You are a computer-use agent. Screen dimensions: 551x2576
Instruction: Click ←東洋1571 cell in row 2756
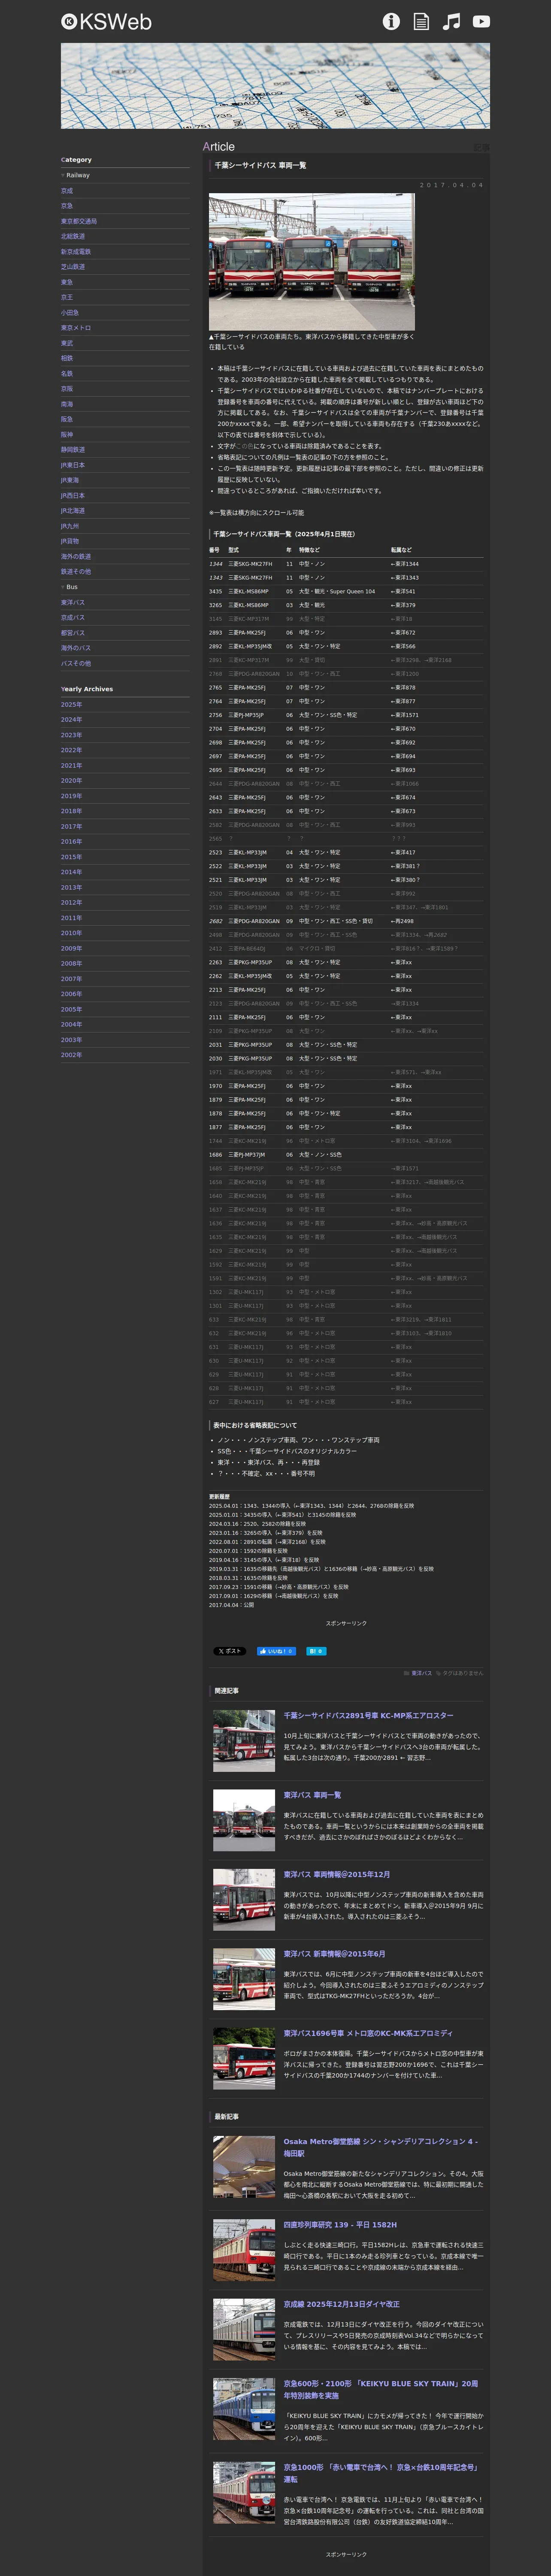(405, 715)
